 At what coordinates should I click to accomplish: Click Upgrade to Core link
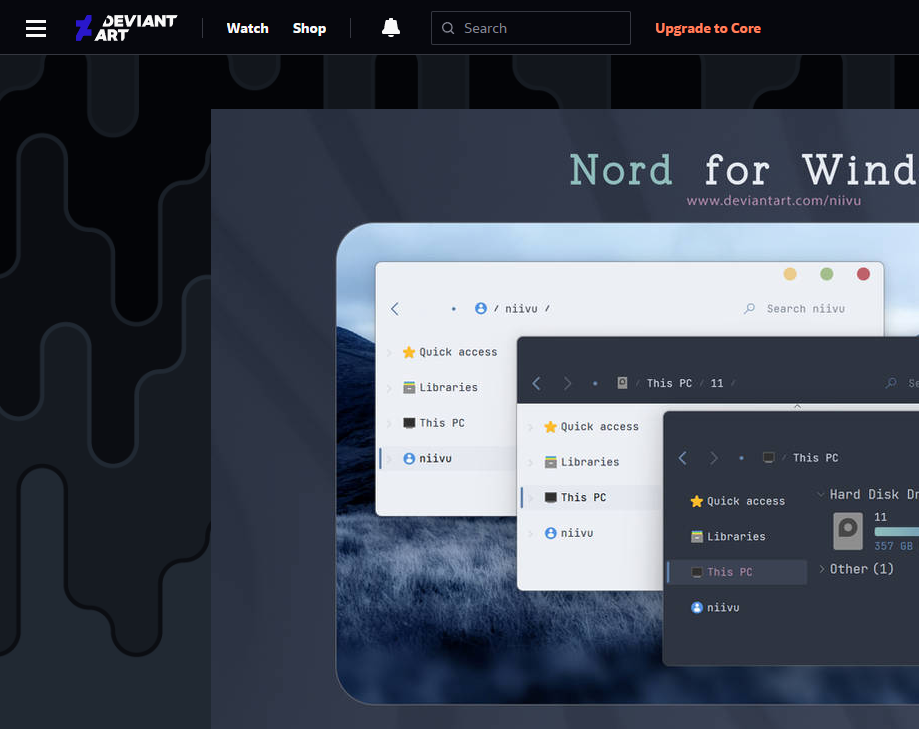707,28
